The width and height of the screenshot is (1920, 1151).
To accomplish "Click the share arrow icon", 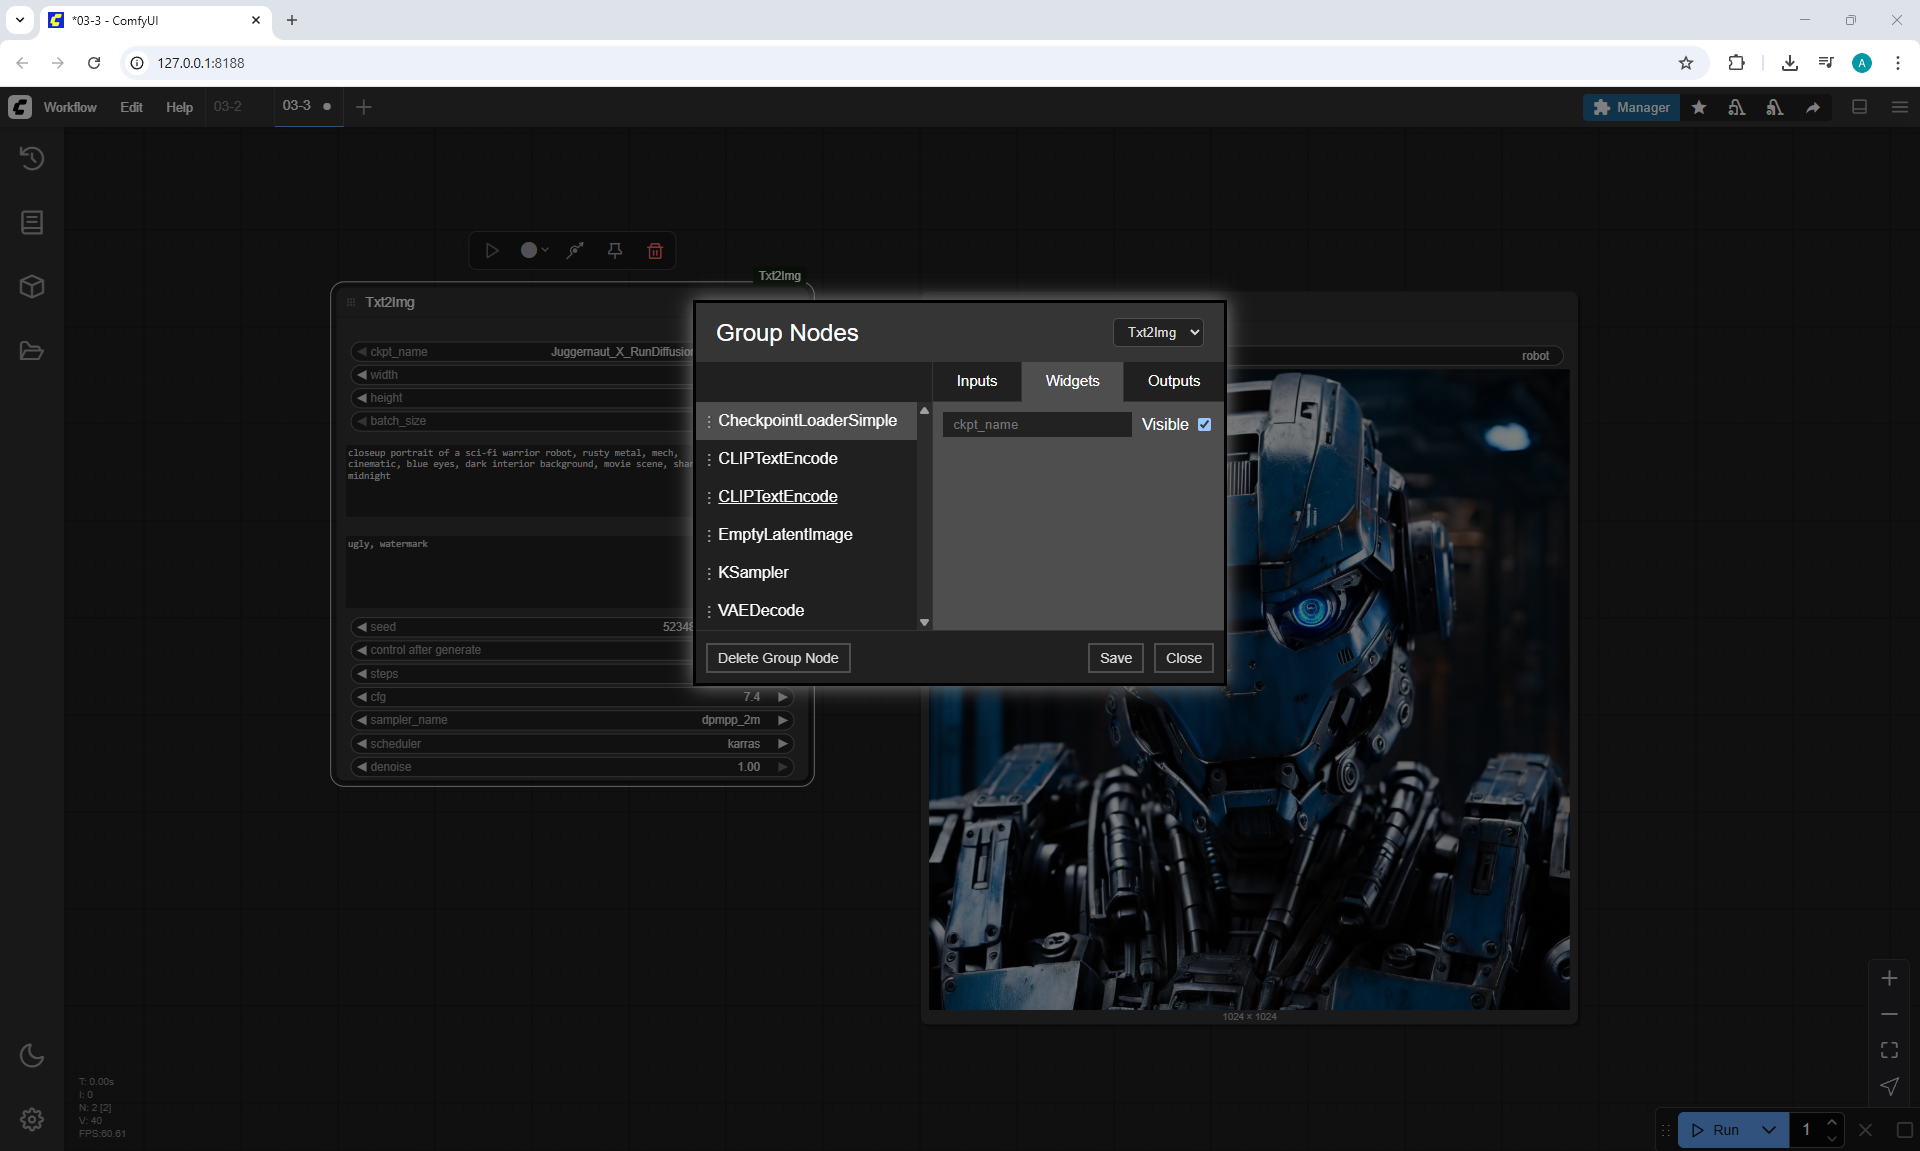I will tap(1813, 108).
